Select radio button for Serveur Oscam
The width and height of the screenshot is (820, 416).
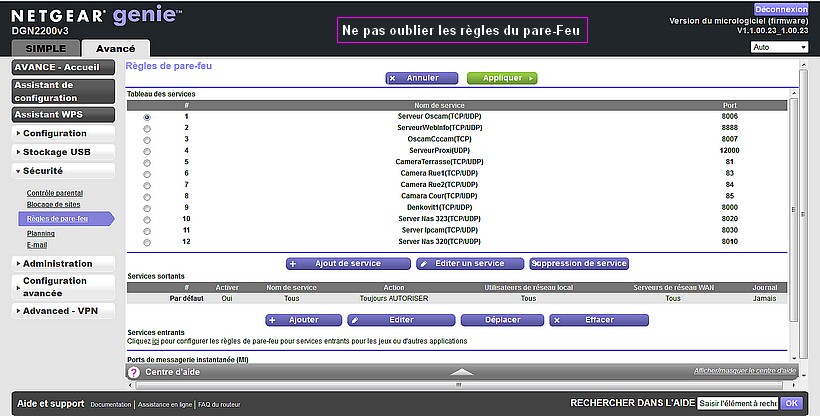click(147, 117)
